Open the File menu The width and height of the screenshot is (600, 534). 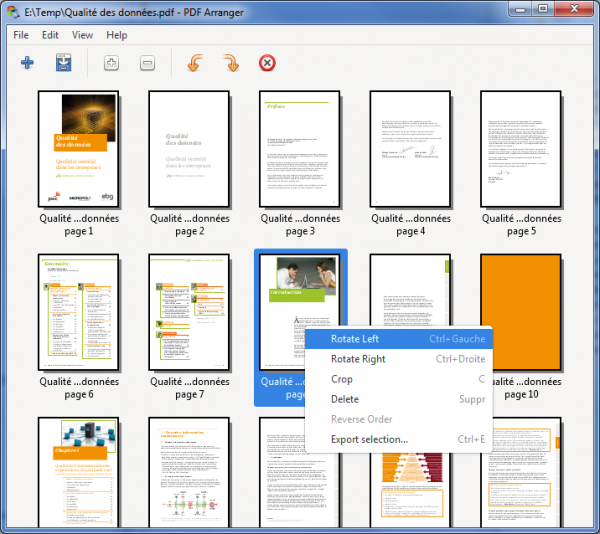pyautogui.click(x=21, y=35)
